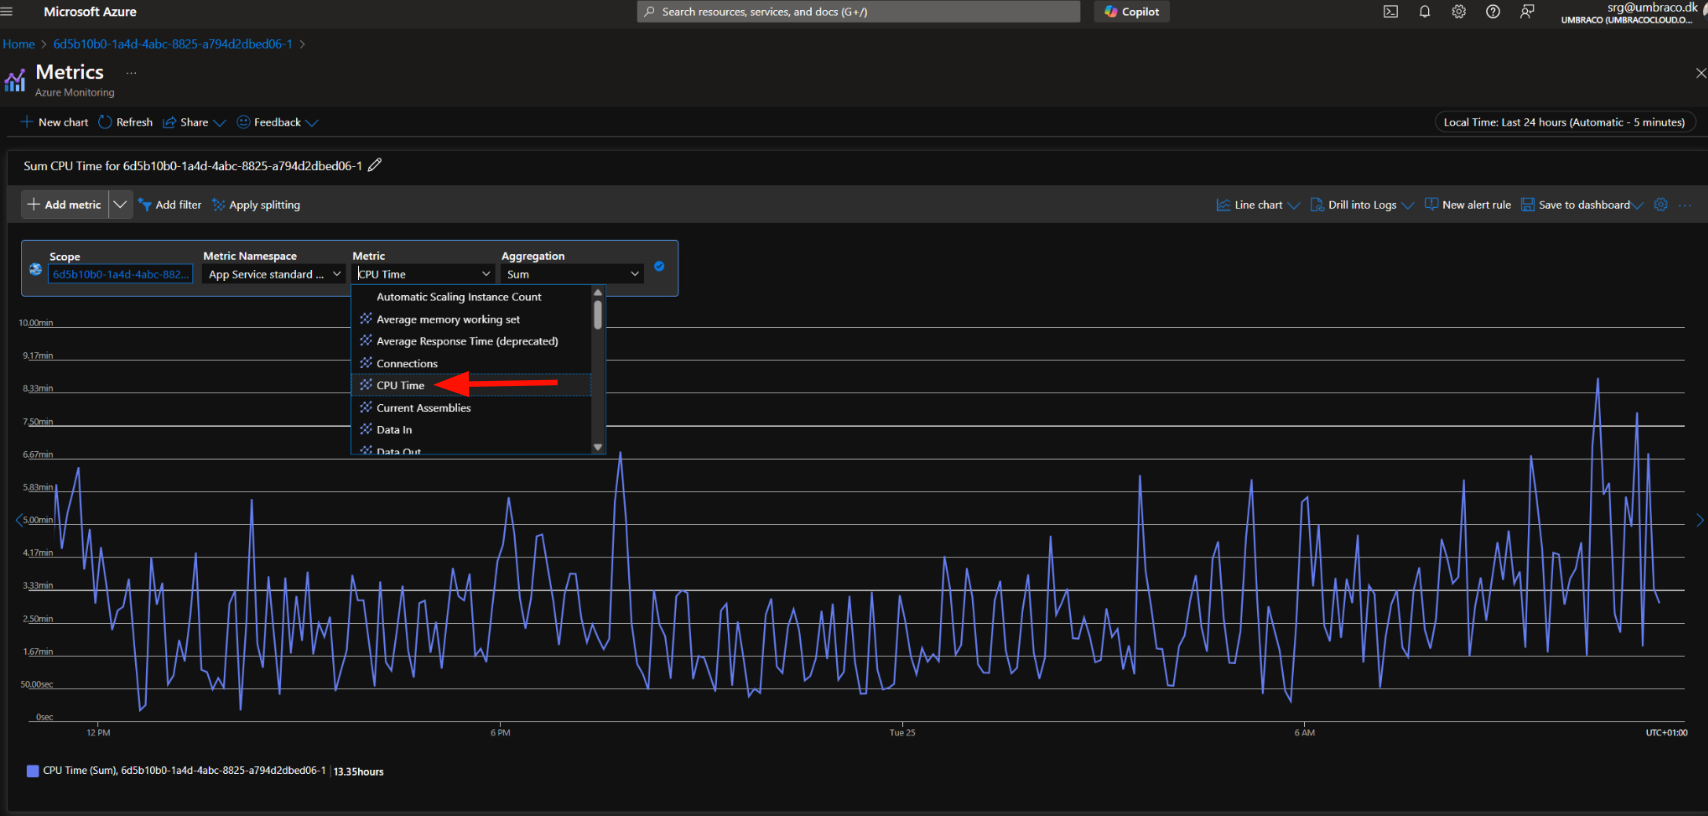Click the Home breadcrumb link
Viewport: 1708px width, 816px height.
tap(18, 44)
